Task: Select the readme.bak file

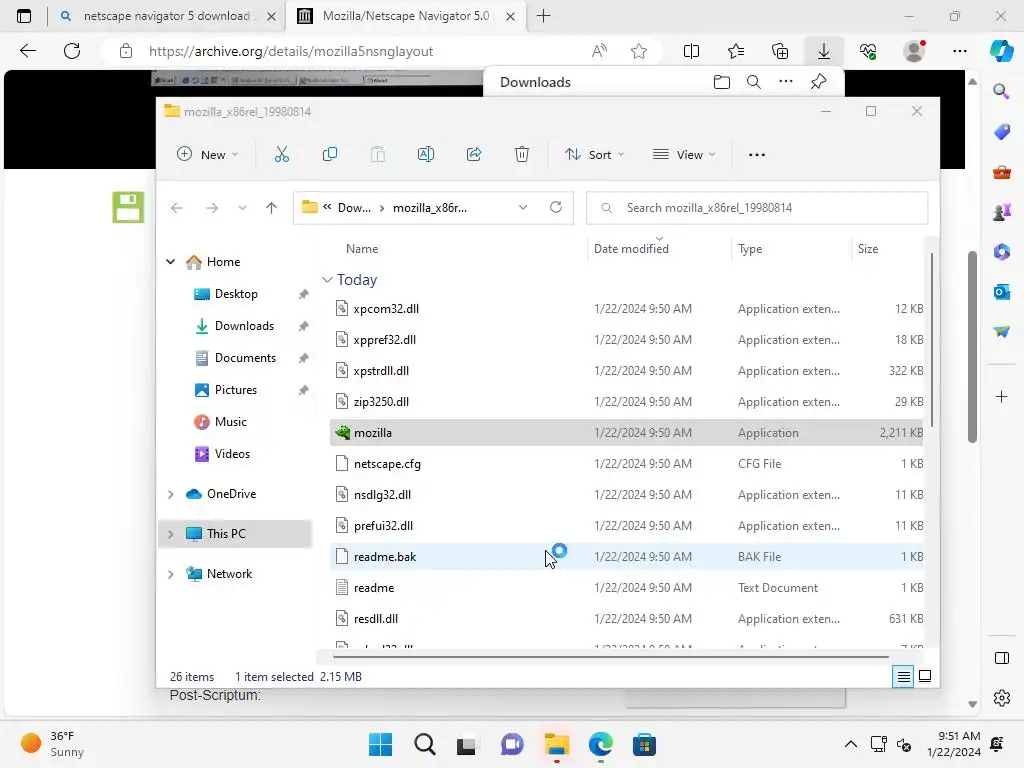Action: point(626,556)
